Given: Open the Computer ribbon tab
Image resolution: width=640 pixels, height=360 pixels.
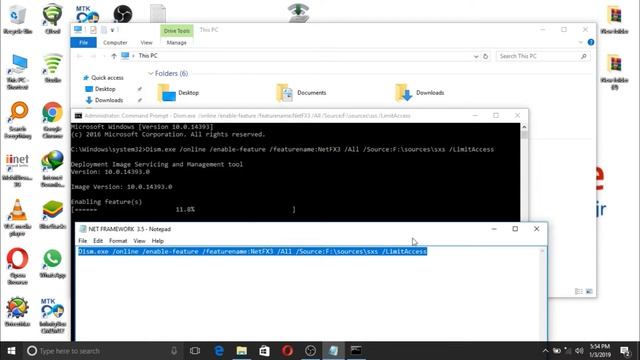Looking at the screenshot, I should point(115,42).
